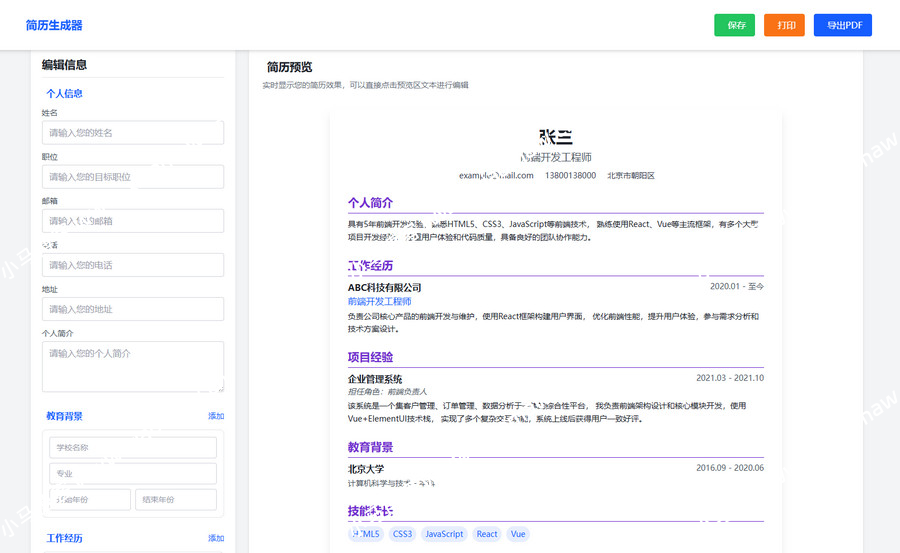Click the 担任角色：前端负责人 text
Viewport: 900px width, 553px height.
pyautogui.click(x=387, y=392)
